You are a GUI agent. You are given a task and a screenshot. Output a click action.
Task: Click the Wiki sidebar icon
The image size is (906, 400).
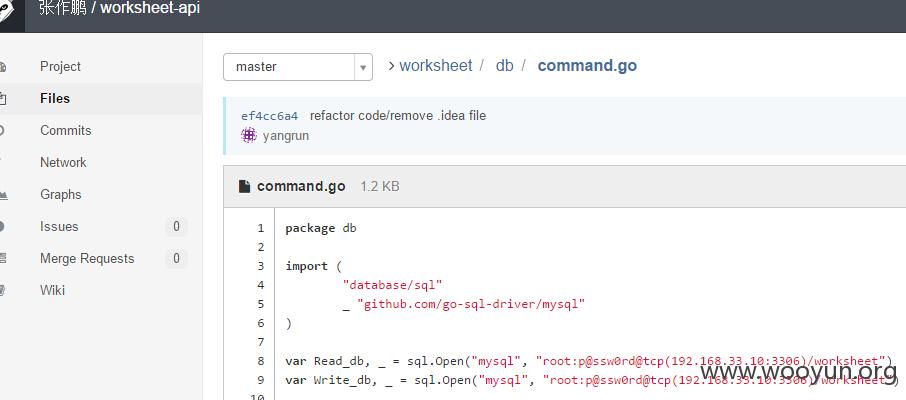pos(2,290)
